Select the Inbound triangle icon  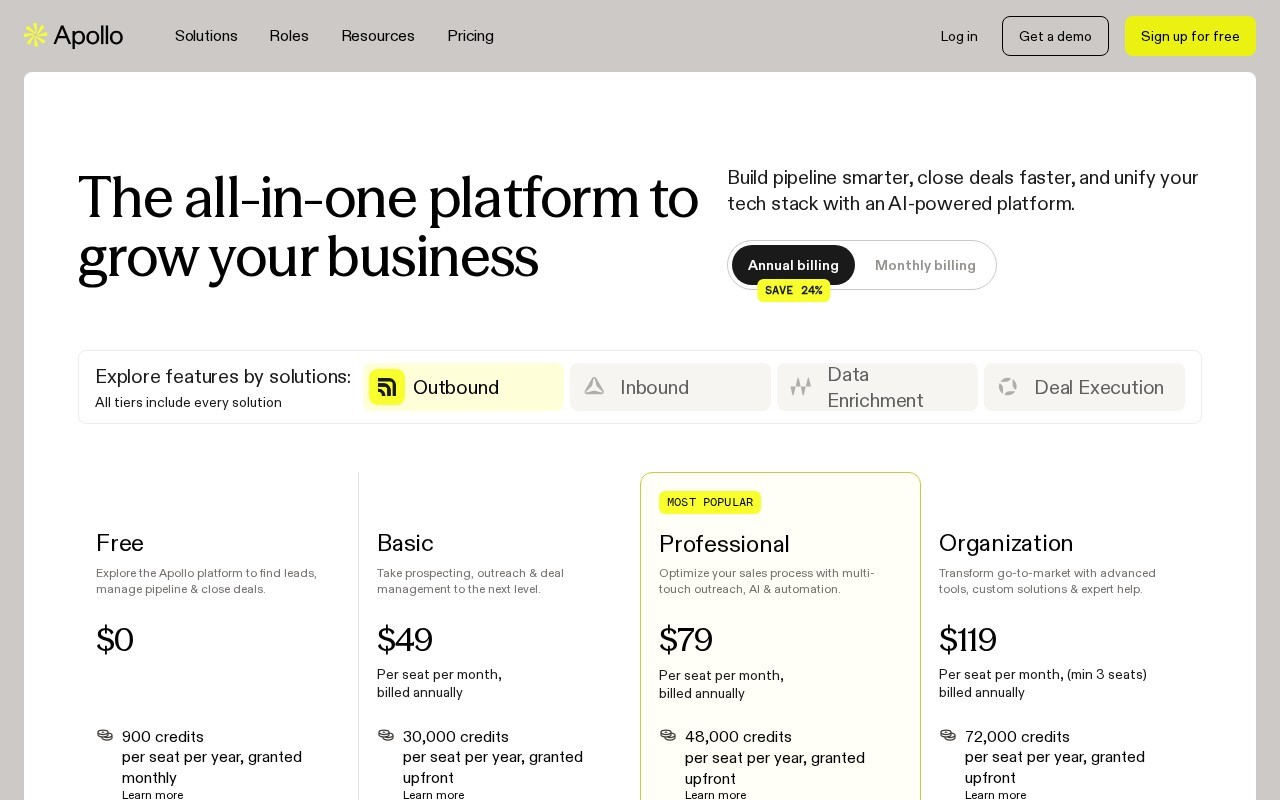point(594,386)
